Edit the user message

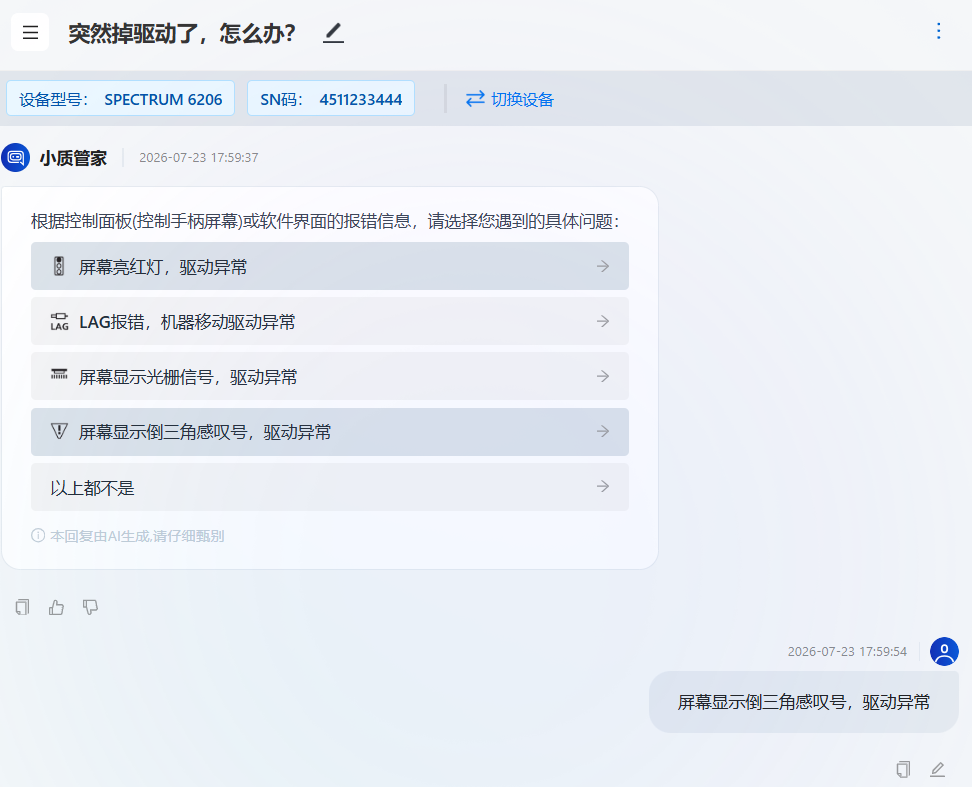937,770
